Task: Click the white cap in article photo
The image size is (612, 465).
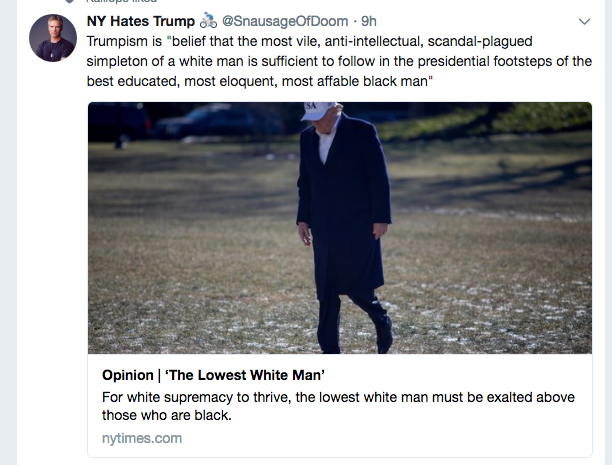Action: click(x=318, y=111)
